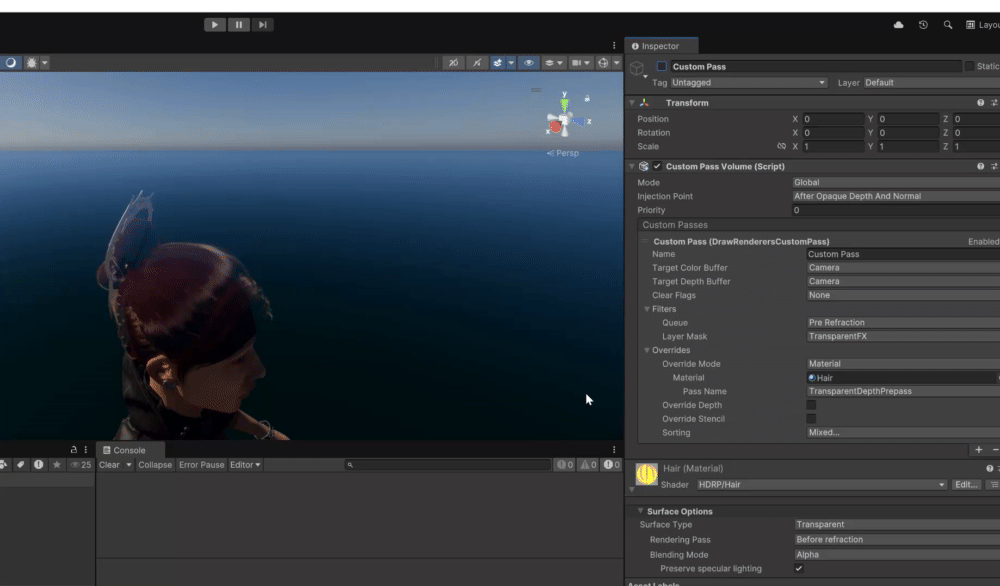
Task: Open Custom Pass Volume help icon
Action: coord(980,166)
